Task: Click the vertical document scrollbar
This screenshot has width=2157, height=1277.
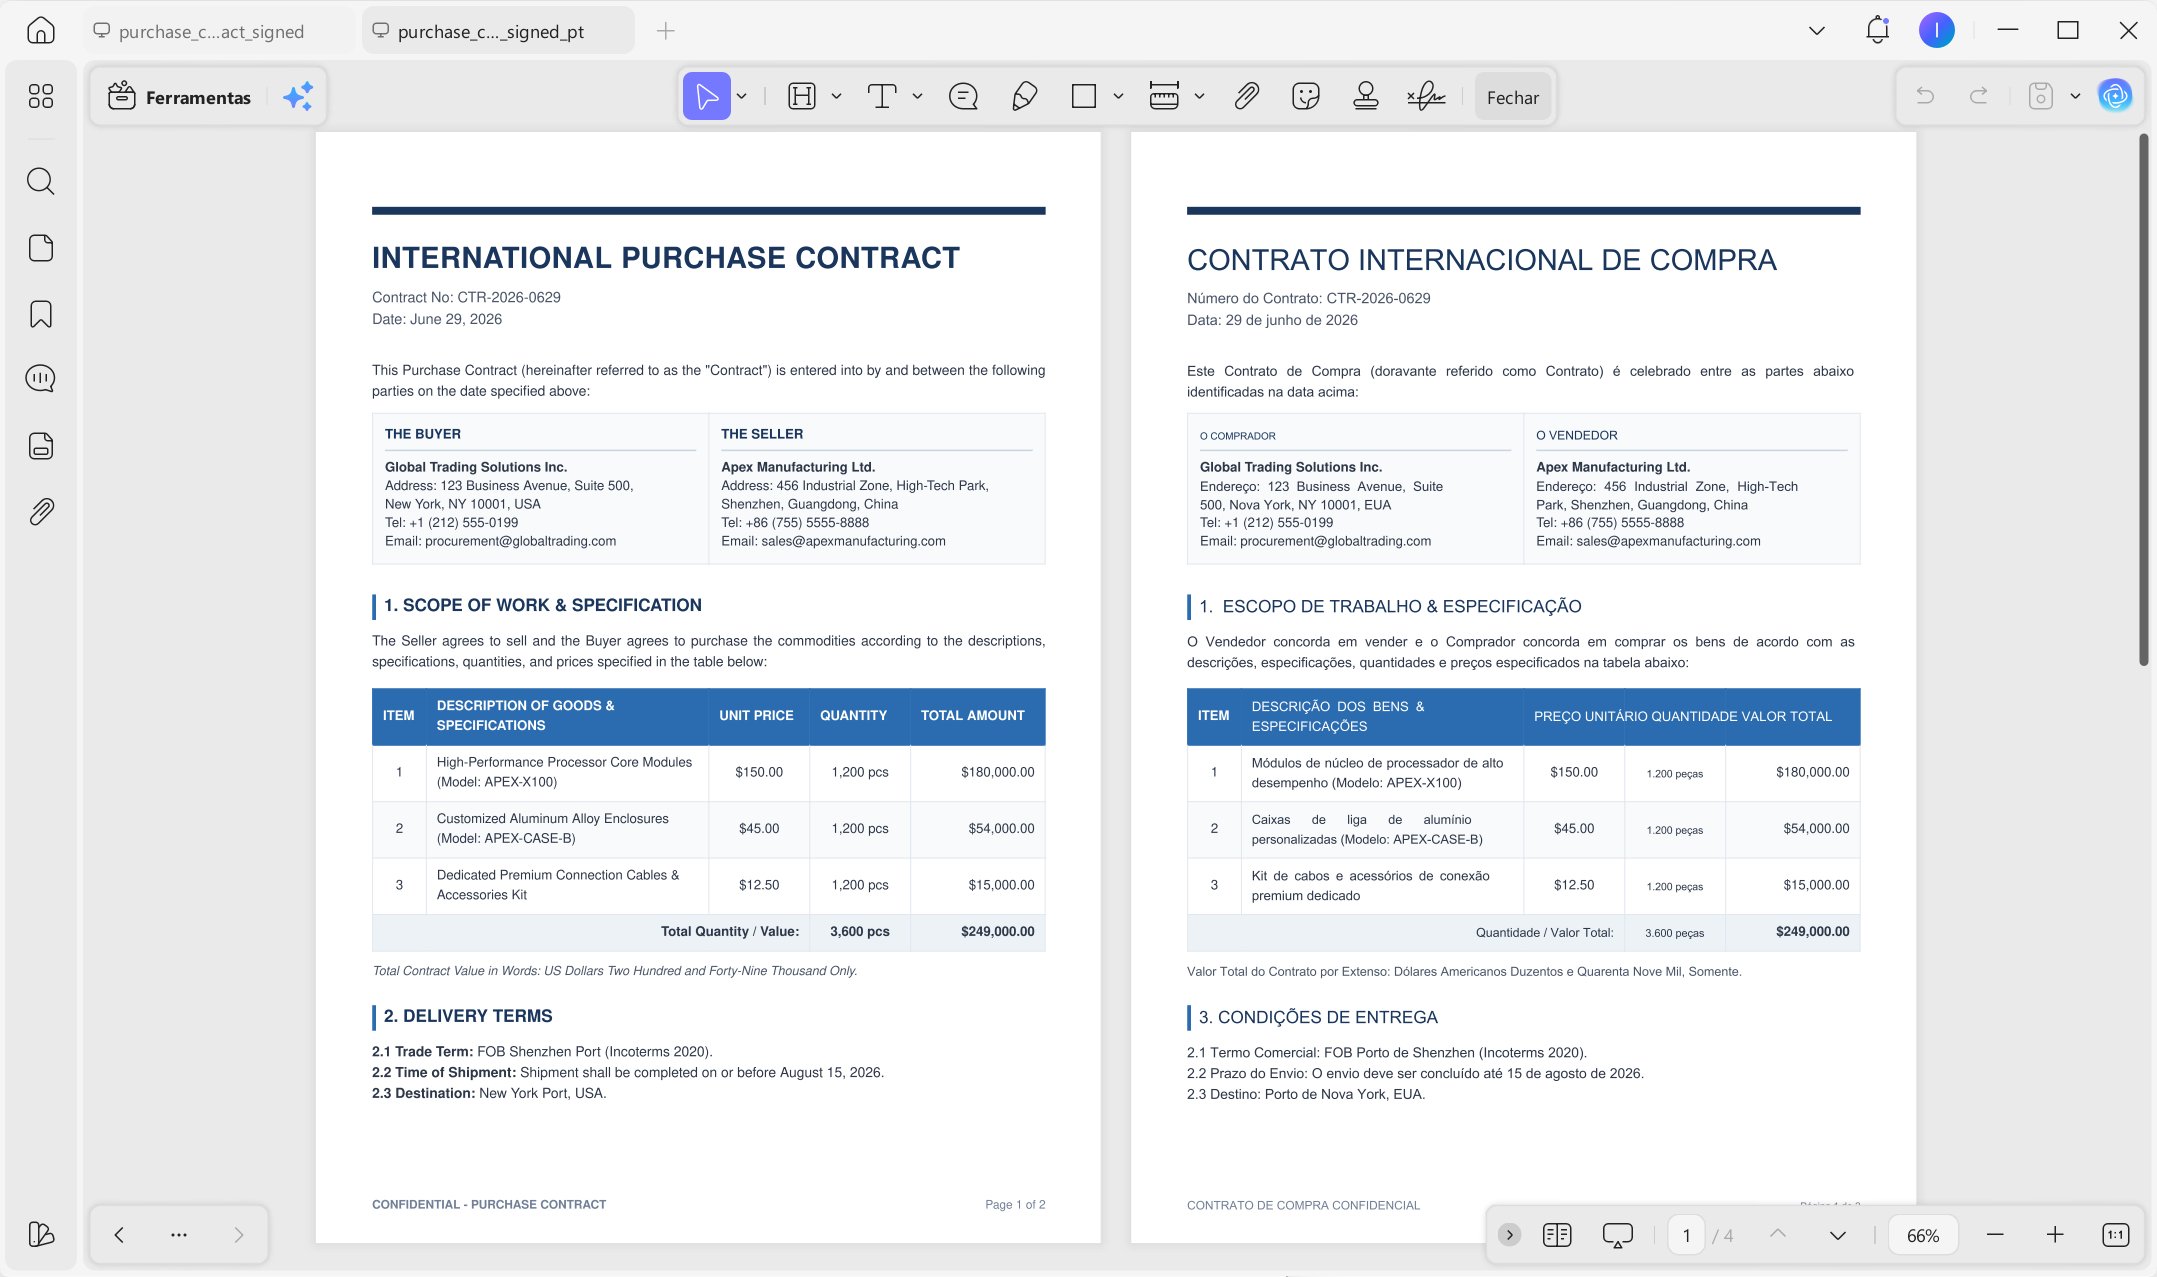Action: pyautogui.click(x=2143, y=400)
